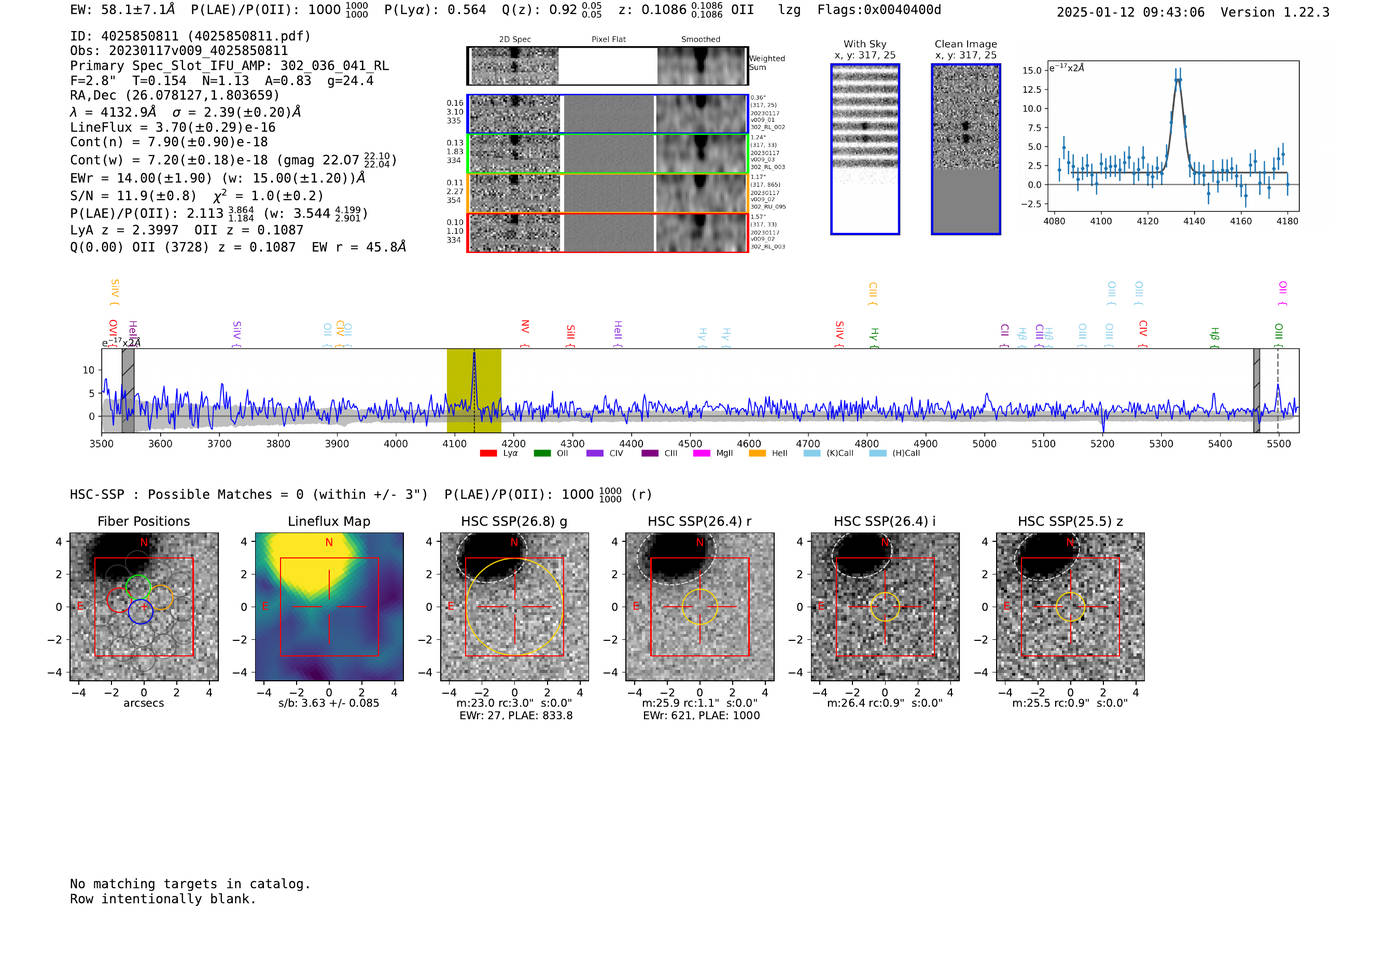Viewport: 1400px width, 953px height.
Task: Click the blue circle in Fiber Positions
Action: point(140,611)
